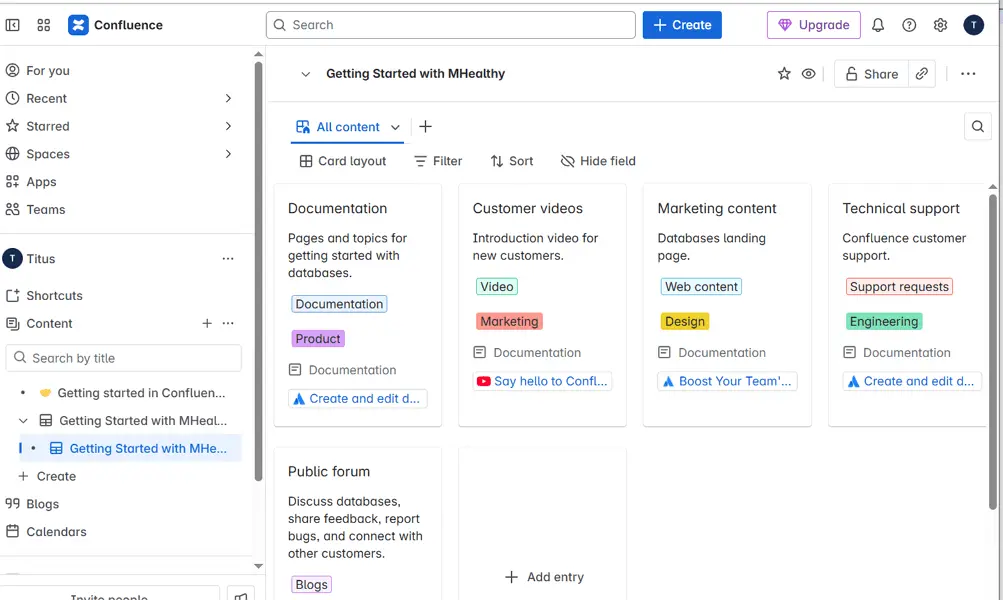
Task: Open the Filter options
Action: [x=438, y=161]
